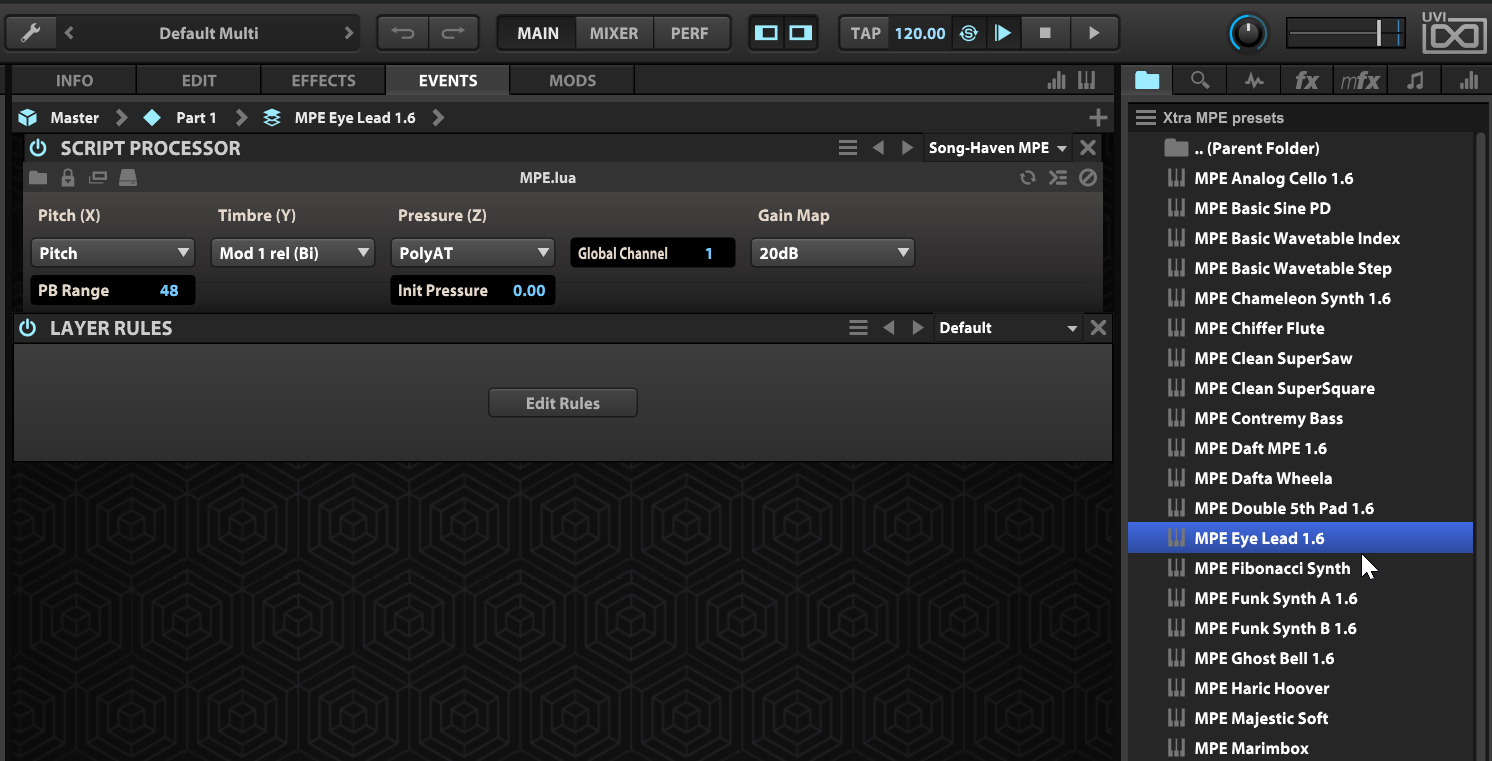Open the script editor icon
Viewport: 1492px width, 761px height.
click(x=1058, y=178)
